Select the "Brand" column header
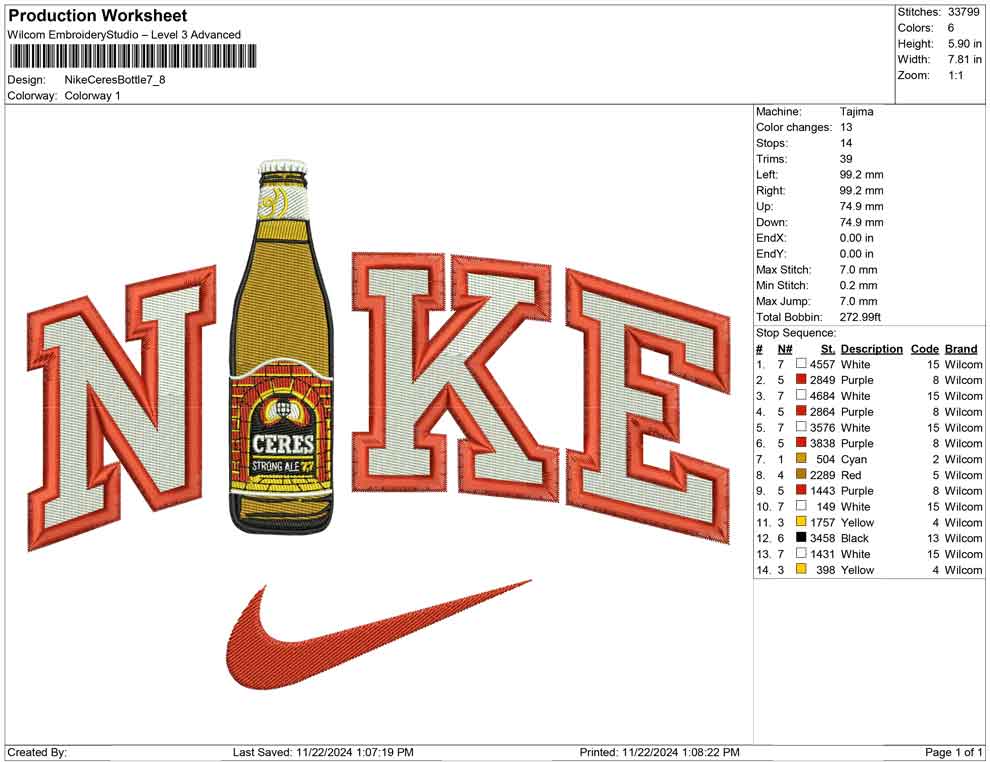Viewport: 990px width, 762px height. (961, 348)
